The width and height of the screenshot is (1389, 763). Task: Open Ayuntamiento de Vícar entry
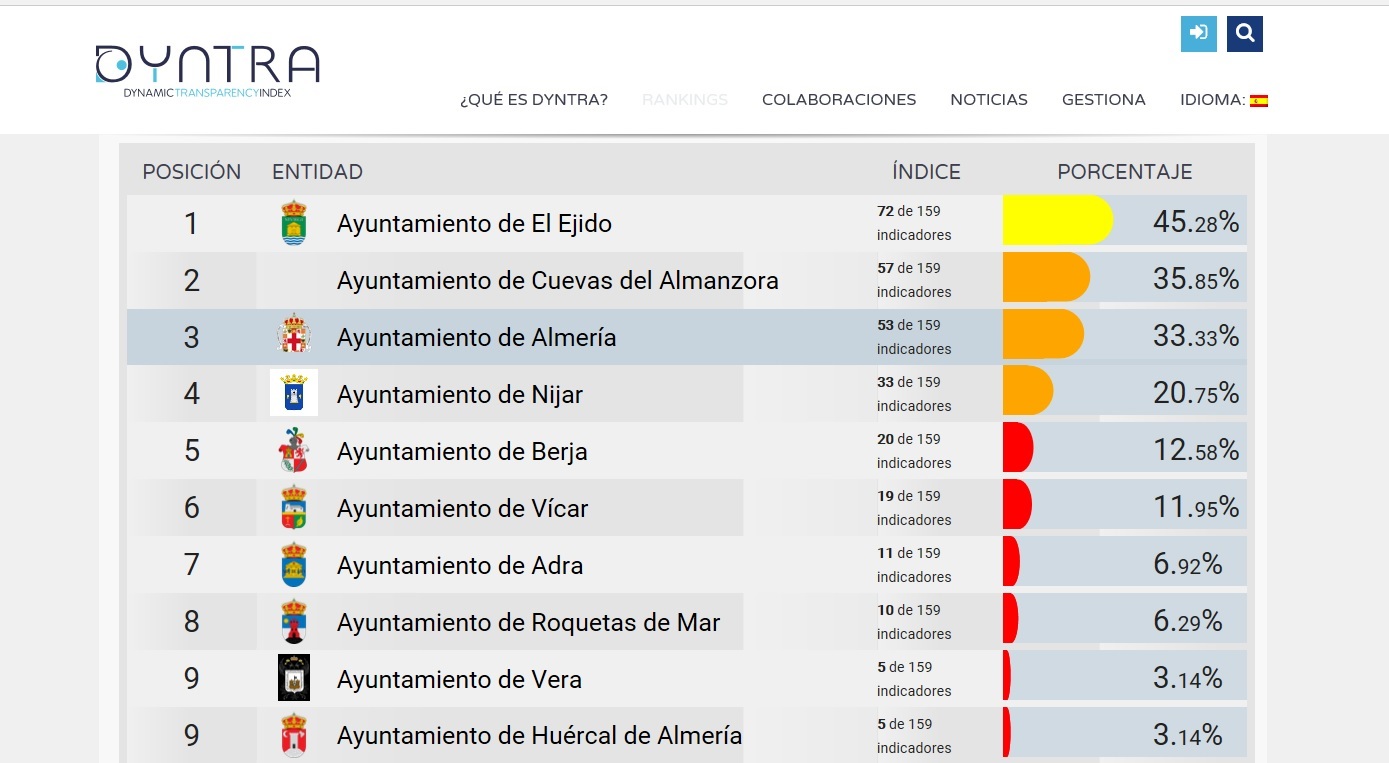462,508
